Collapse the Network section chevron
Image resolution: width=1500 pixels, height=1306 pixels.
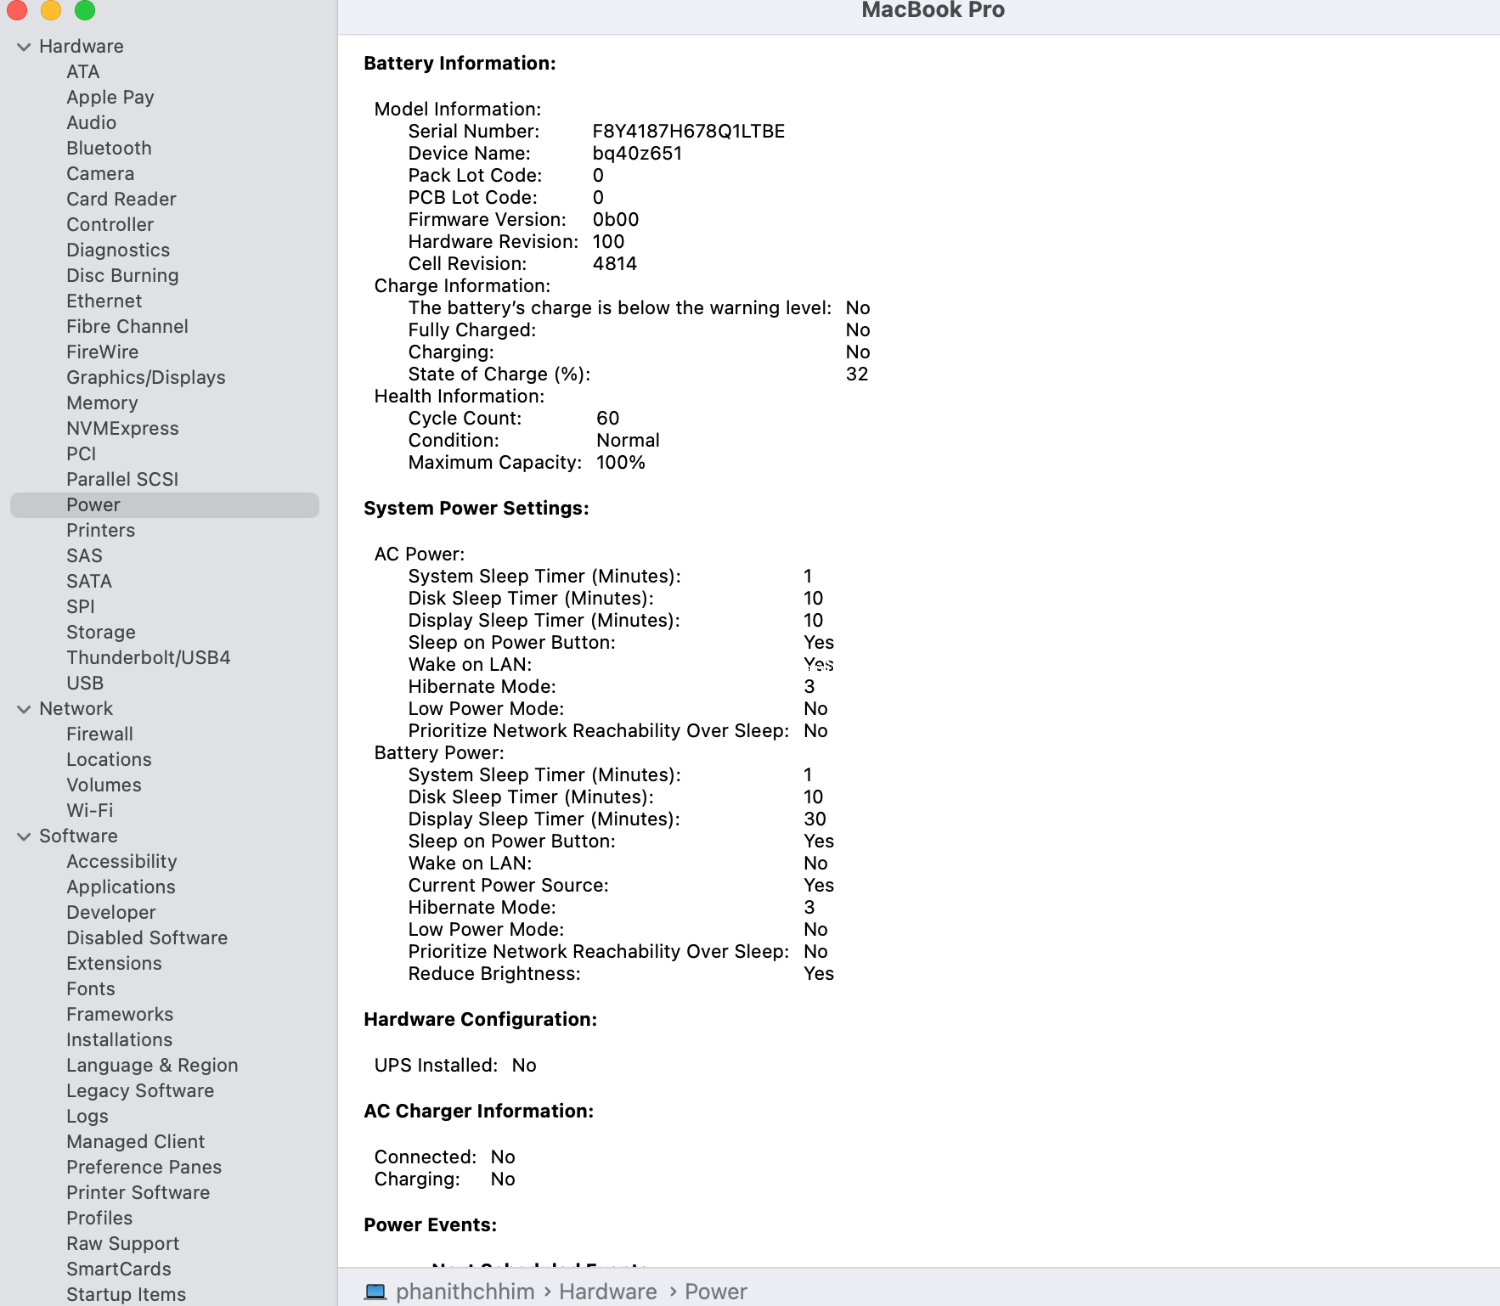tap(24, 709)
